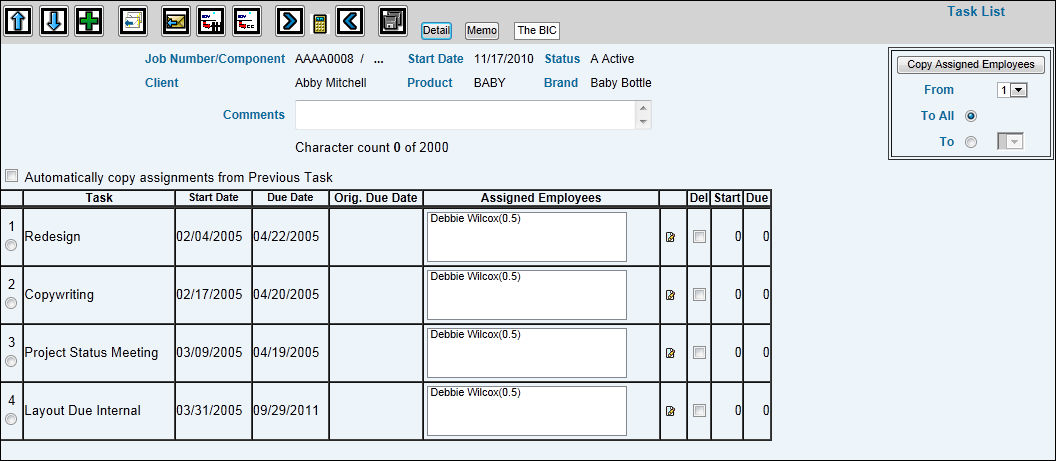1056x461 pixels.
Task: Click the blue up arrow toolbar icon
Action: tap(19, 20)
